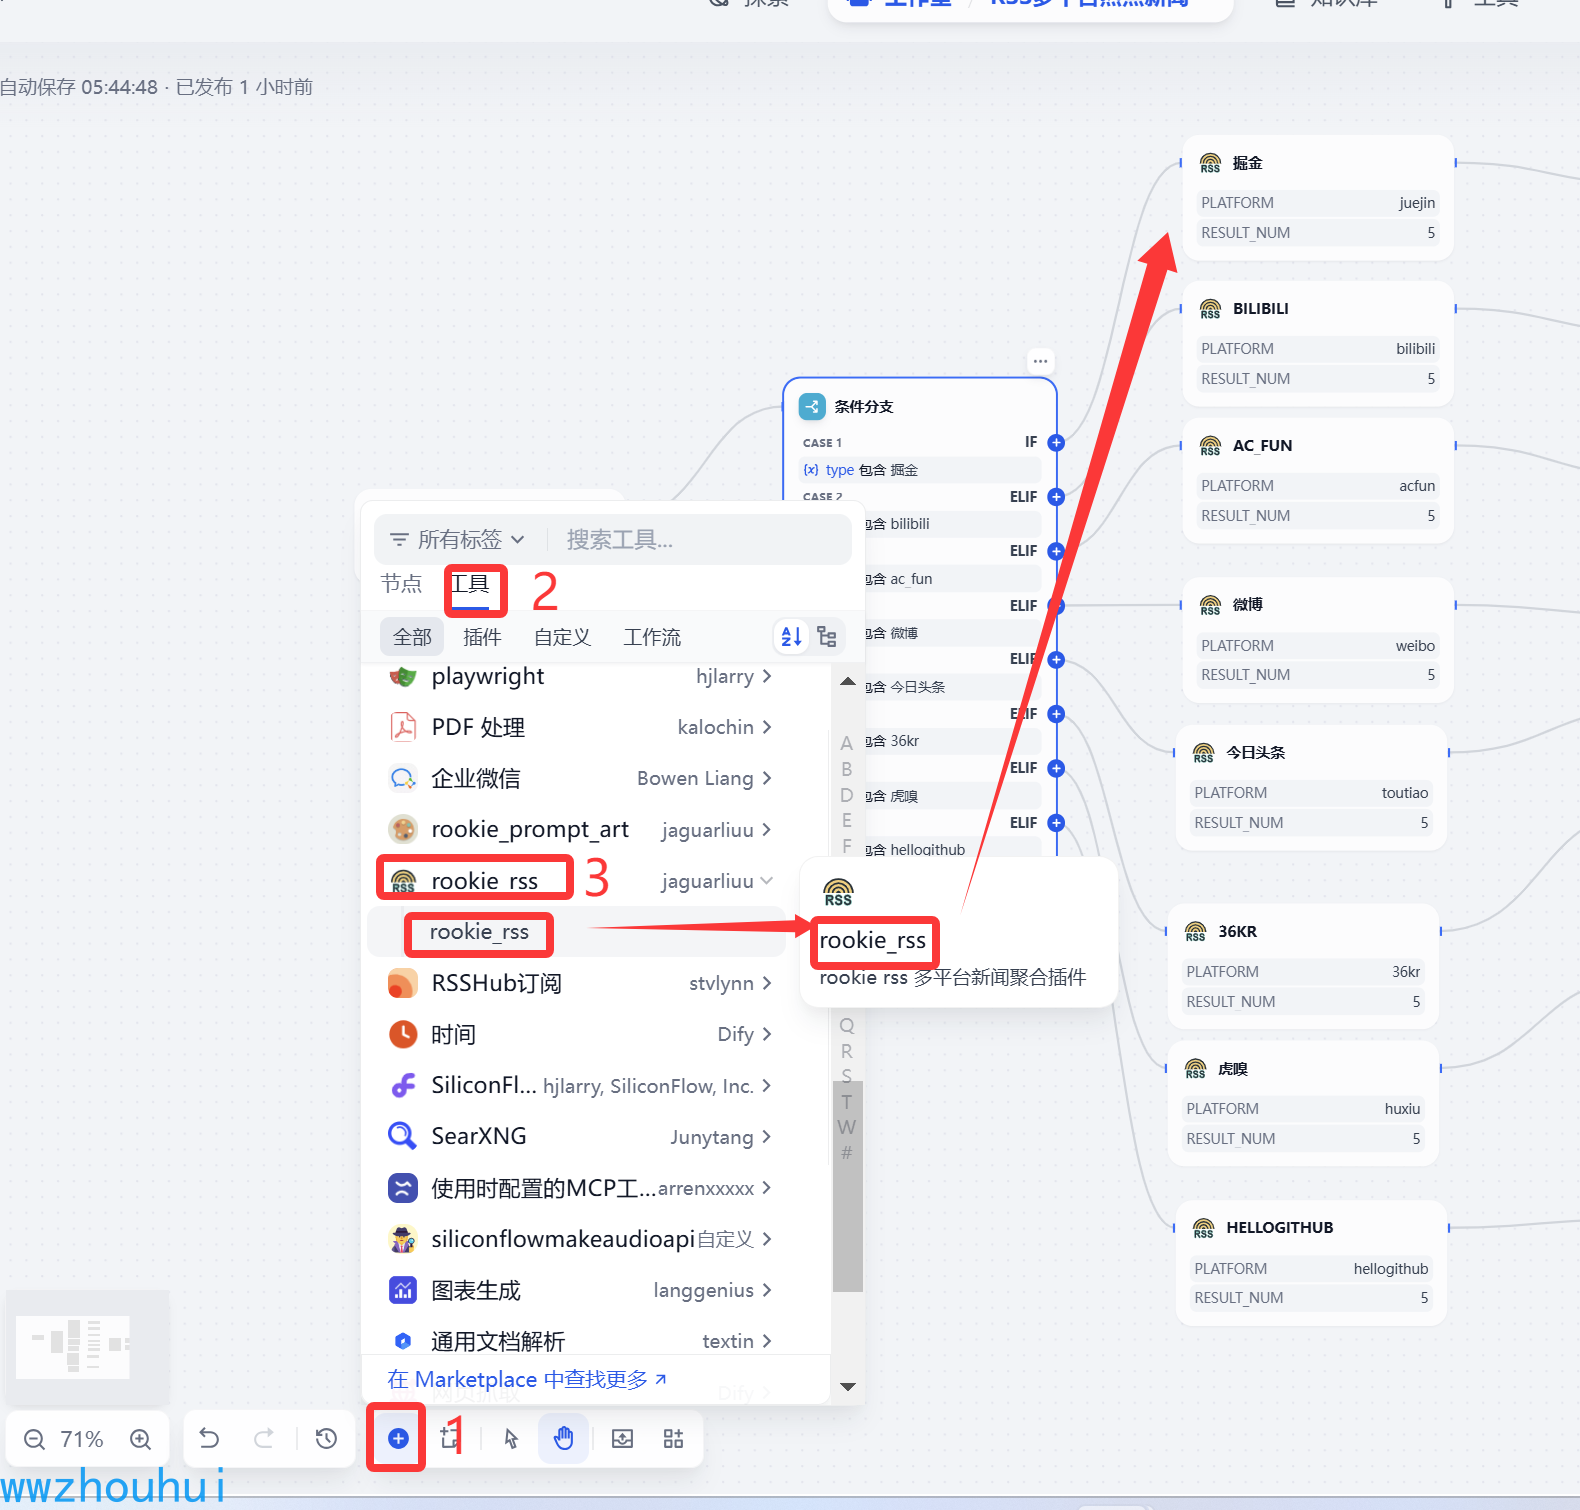Viewport: 1580px width, 1510px height.
Task: Click the PDF 处理 tool icon
Action: pos(403,727)
